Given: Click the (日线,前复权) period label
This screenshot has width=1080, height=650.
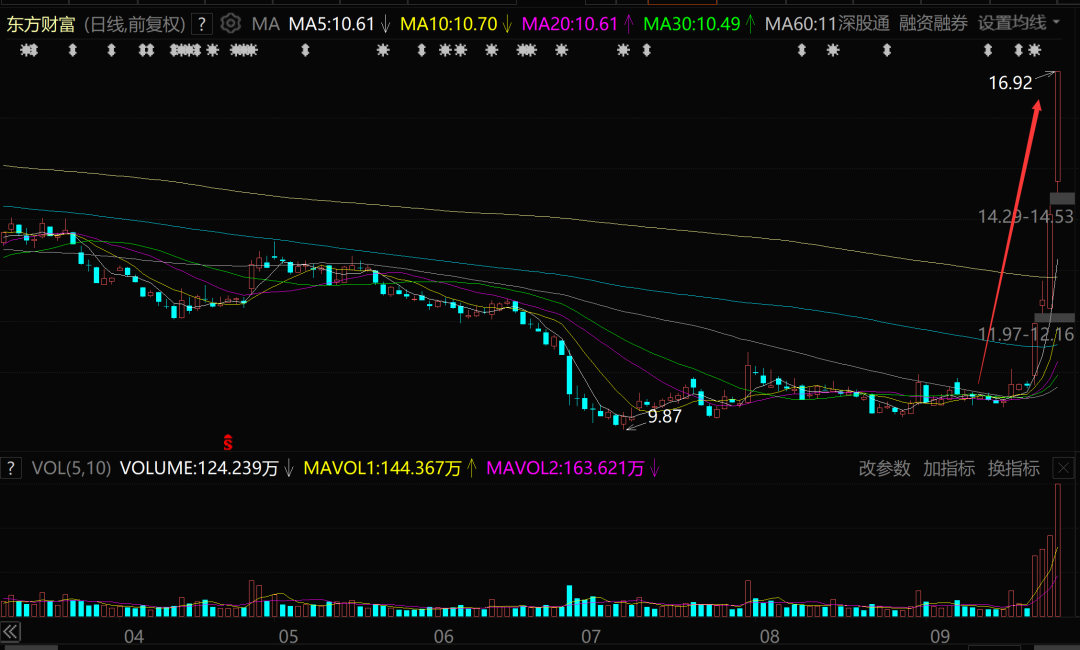Looking at the screenshot, I should (135, 24).
